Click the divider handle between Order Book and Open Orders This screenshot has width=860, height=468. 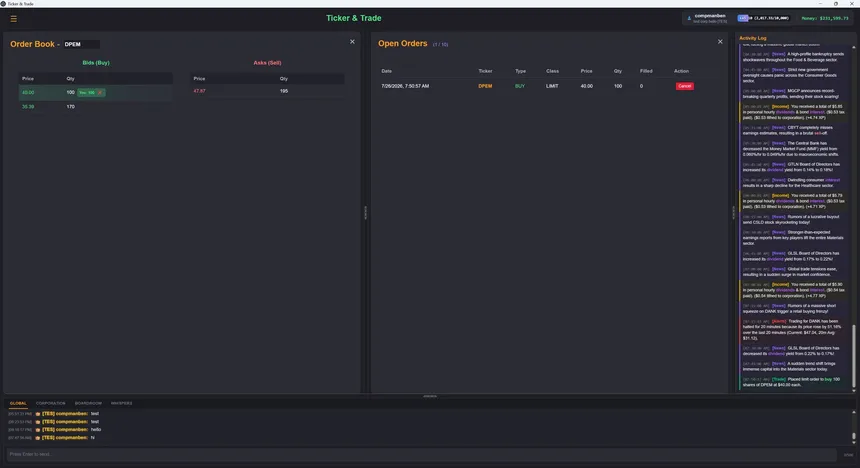(366, 212)
